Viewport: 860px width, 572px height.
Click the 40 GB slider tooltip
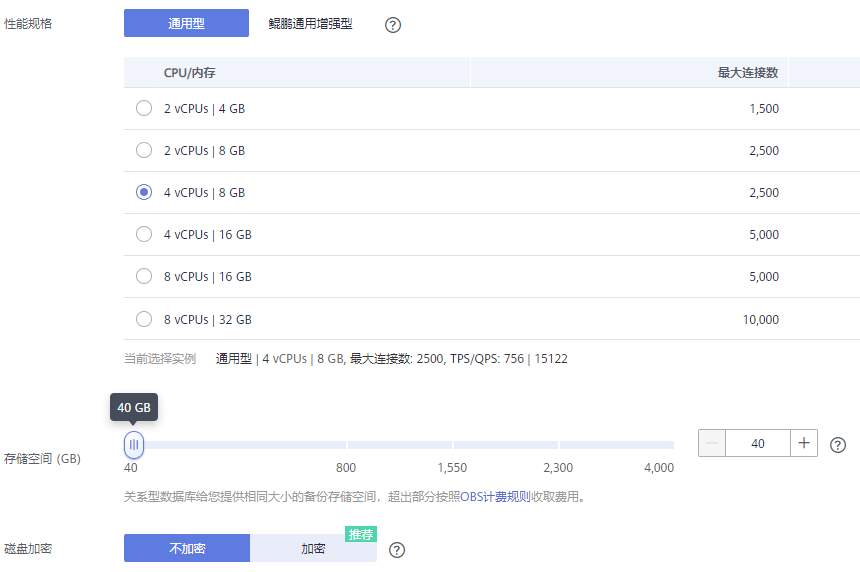coord(134,407)
